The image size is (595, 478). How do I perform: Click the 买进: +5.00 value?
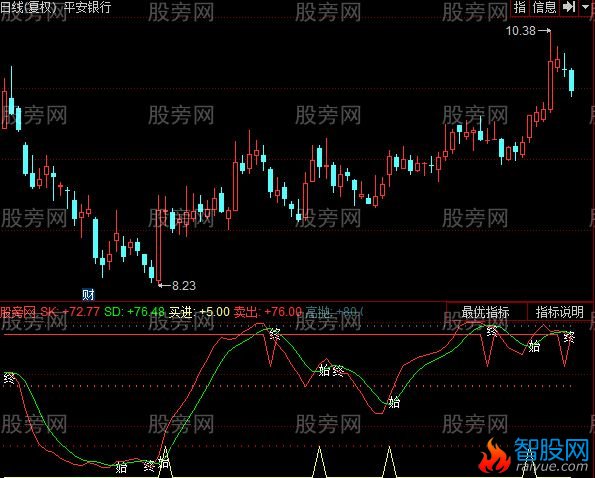tap(199, 312)
